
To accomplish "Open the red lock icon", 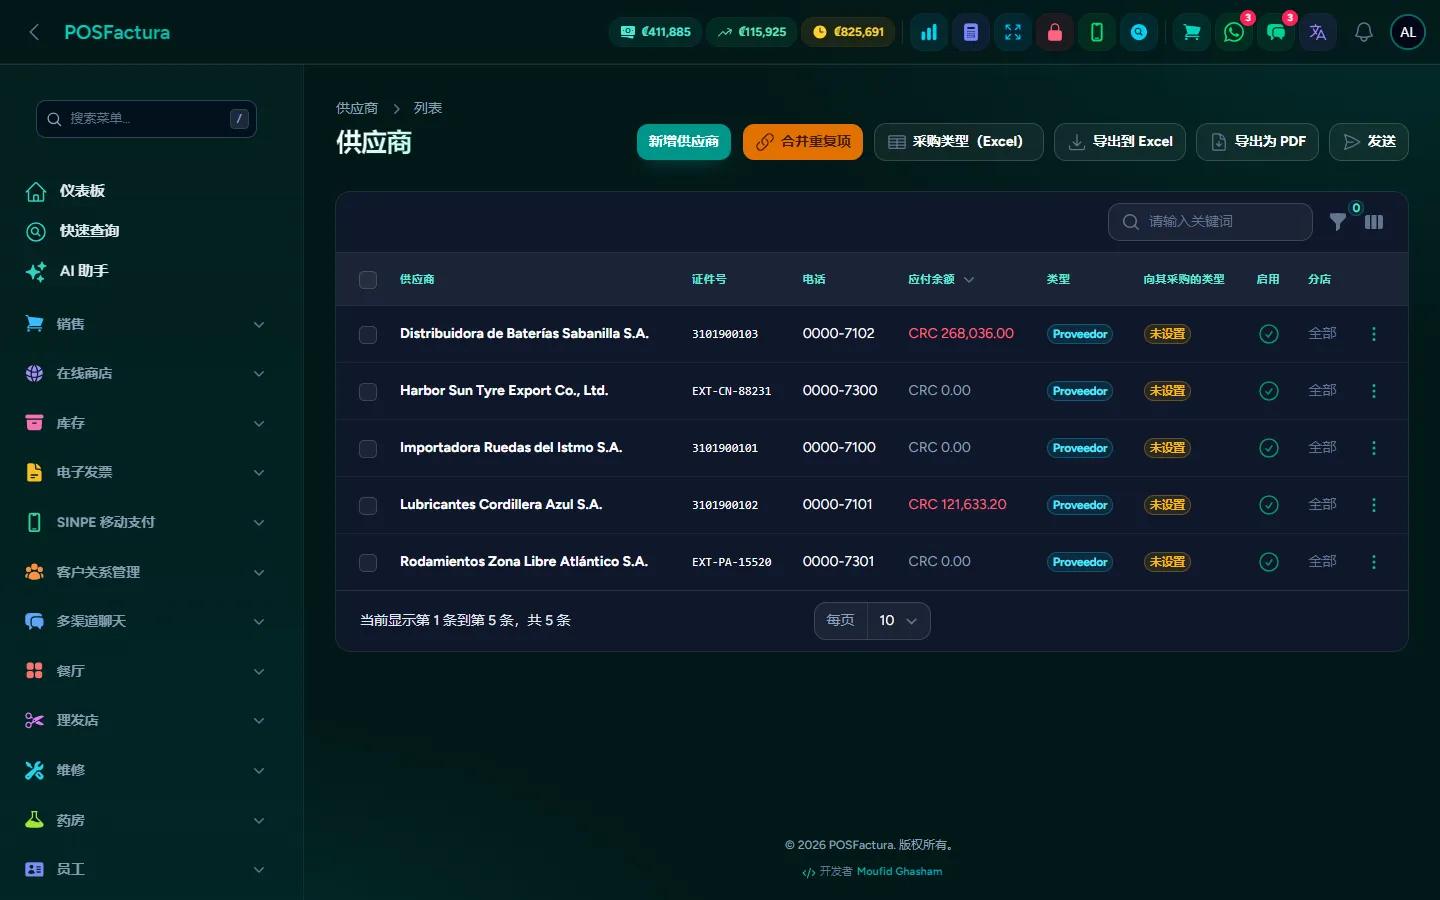I will pos(1055,32).
